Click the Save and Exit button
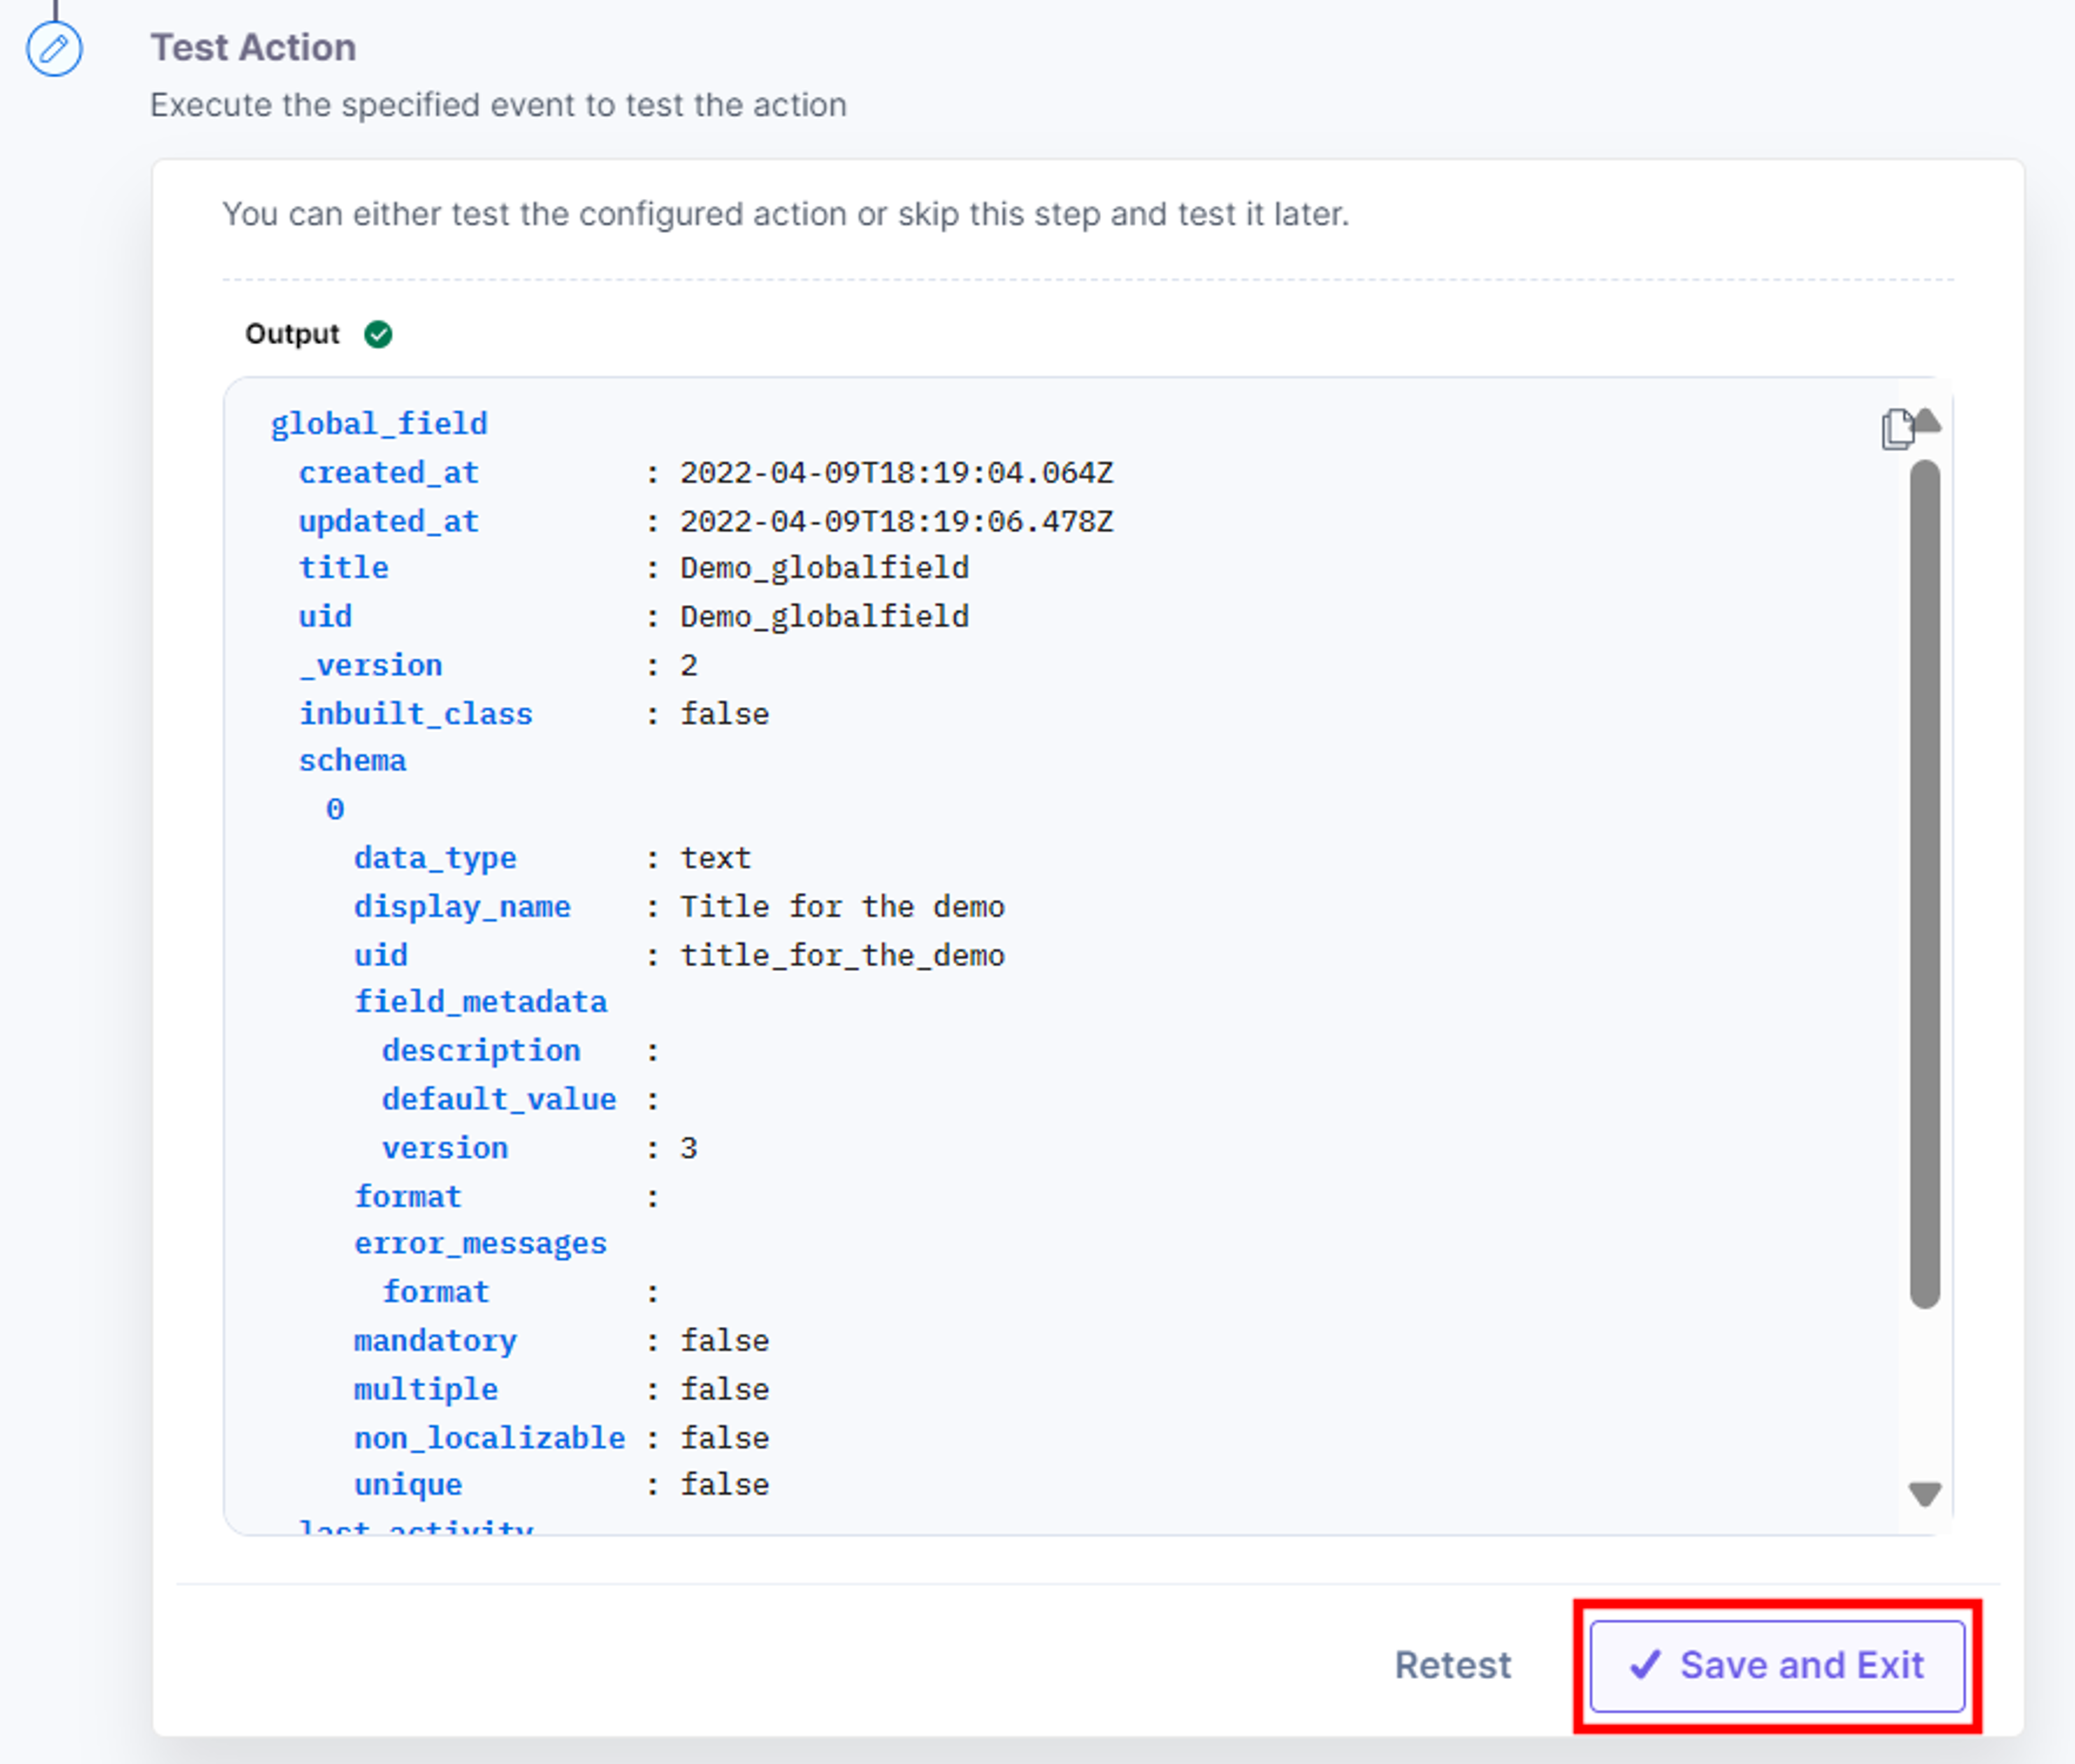This screenshot has height=1764, width=2075. point(1777,1666)
